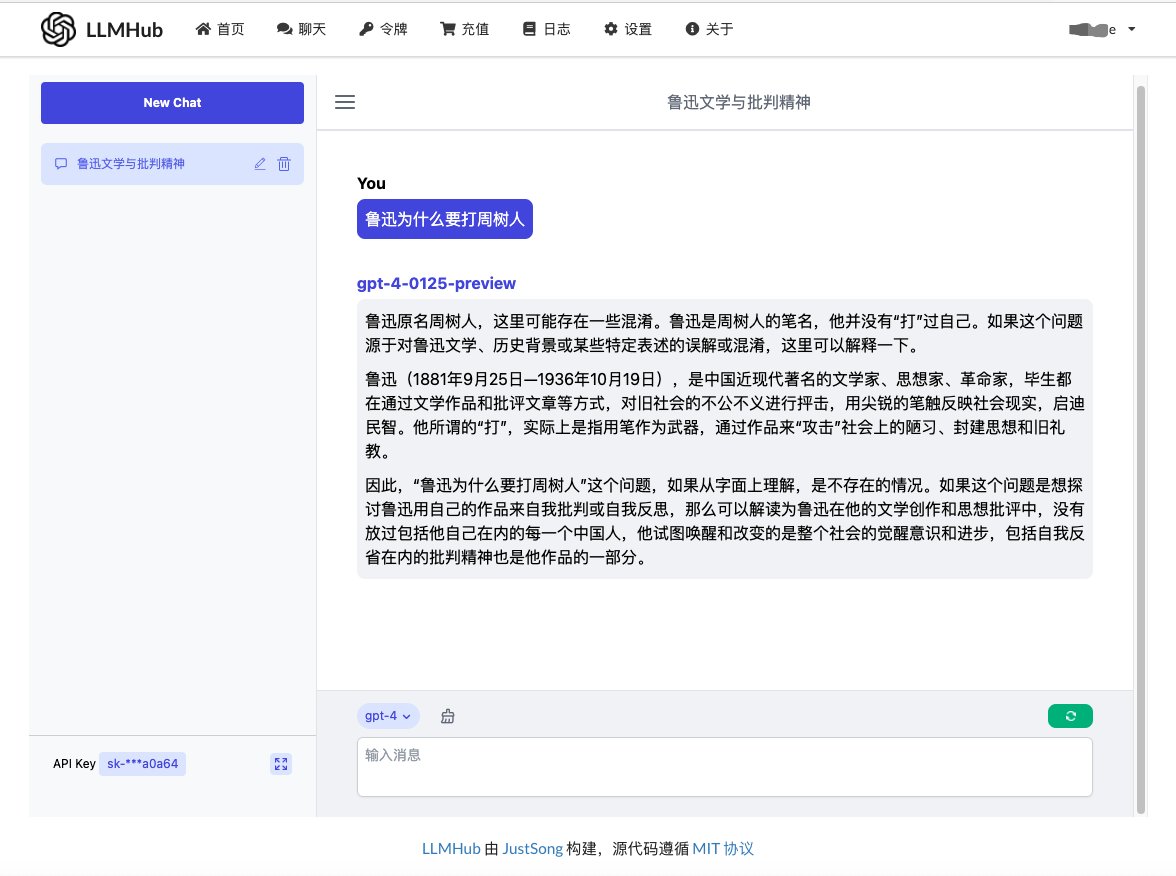Toggle the sidebar with hamburger icon
This screenshot has height=876, width=1176.
click(x=345, y=102)
